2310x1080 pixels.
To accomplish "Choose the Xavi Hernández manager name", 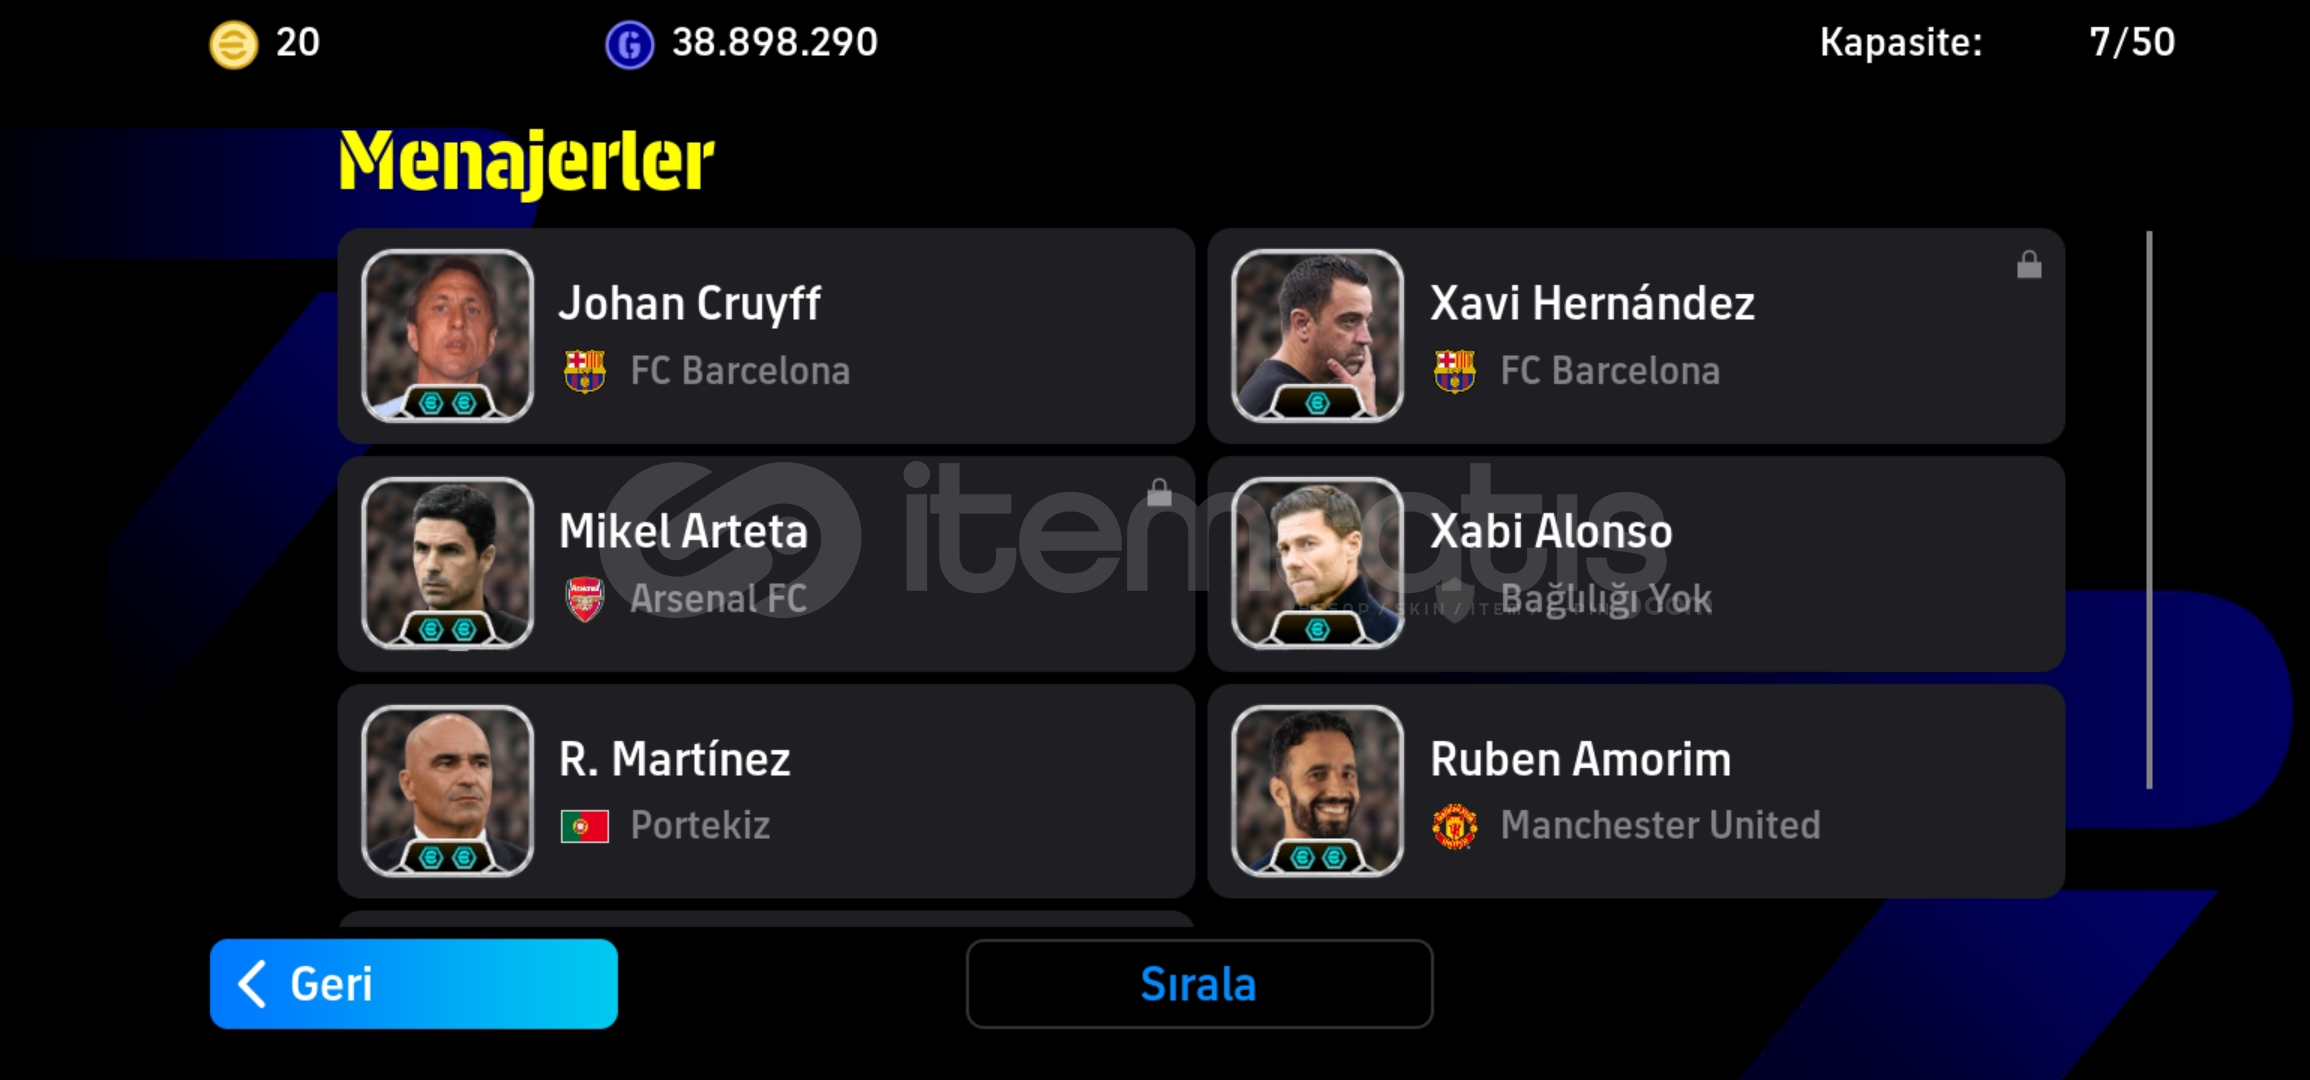I will pos(1592,303).
